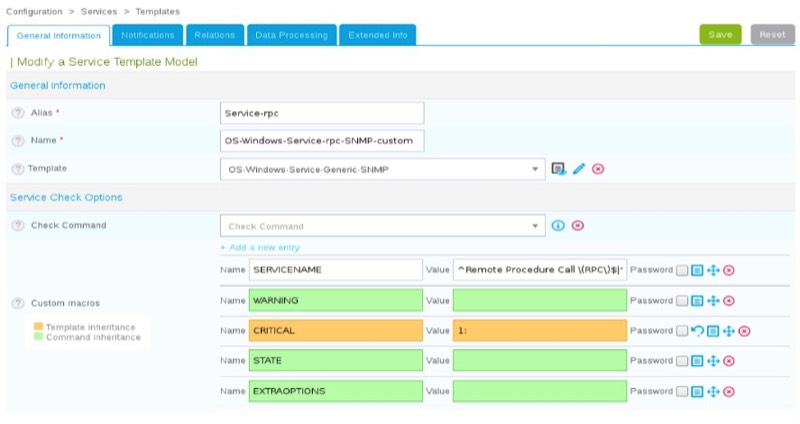Enable Password checkbox for SERVICENAME macro

coord(682,270)
